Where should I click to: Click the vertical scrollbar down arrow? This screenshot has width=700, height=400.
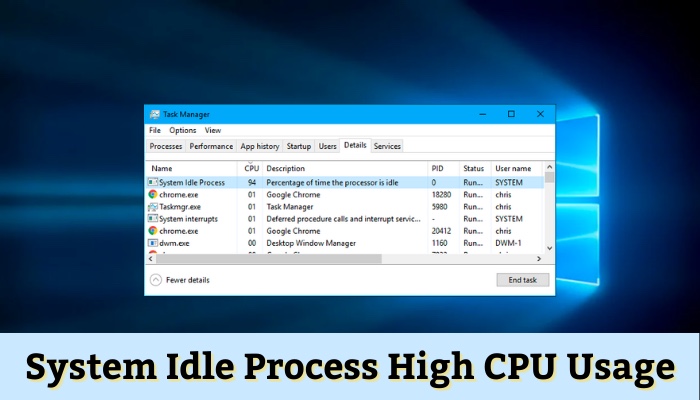tap(550, 248)
